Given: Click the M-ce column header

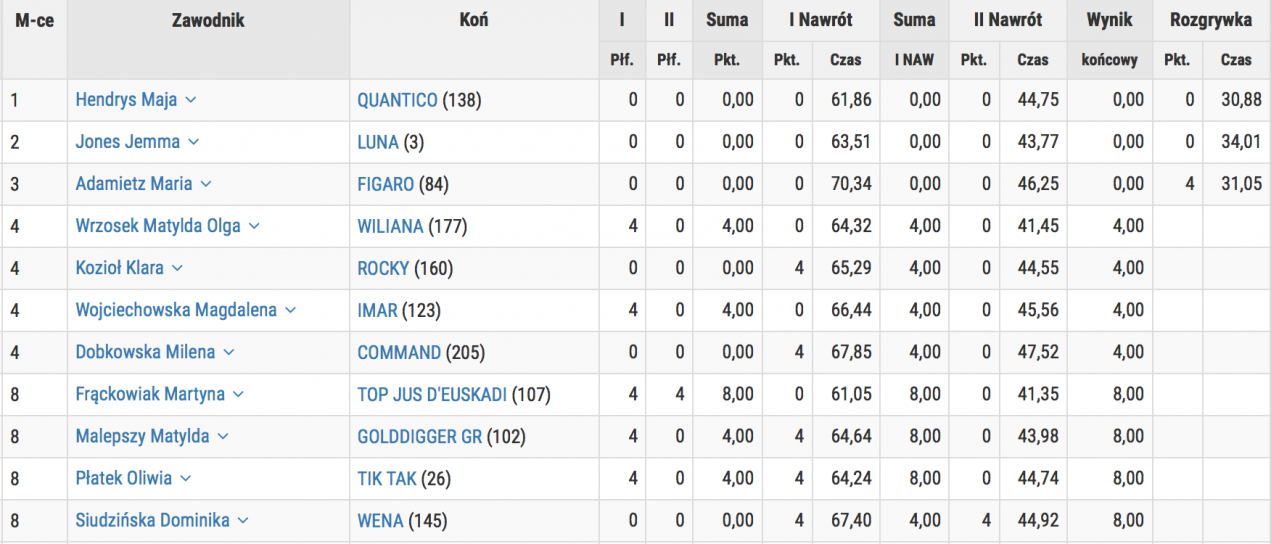Looking at the screenshot, I should (x=35, y=20).
